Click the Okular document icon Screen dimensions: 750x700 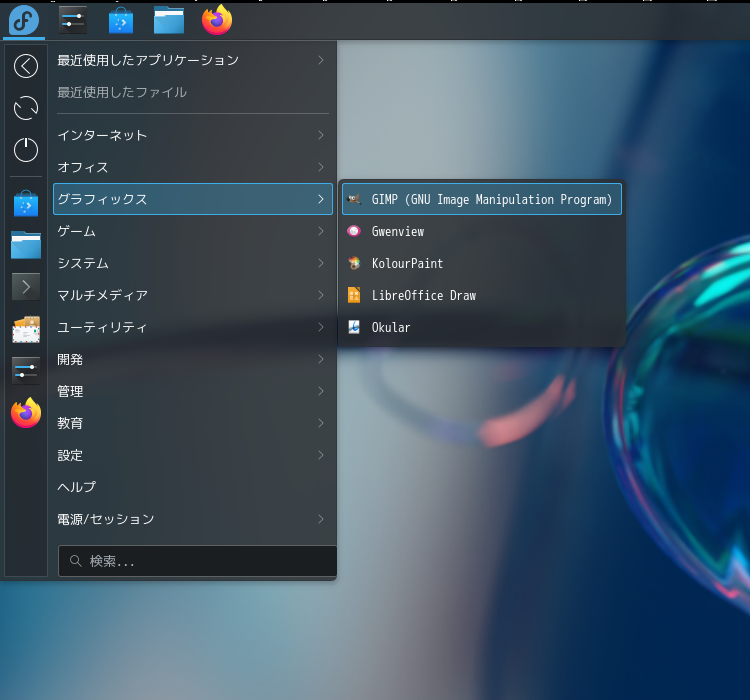click(x=354, y=327)
